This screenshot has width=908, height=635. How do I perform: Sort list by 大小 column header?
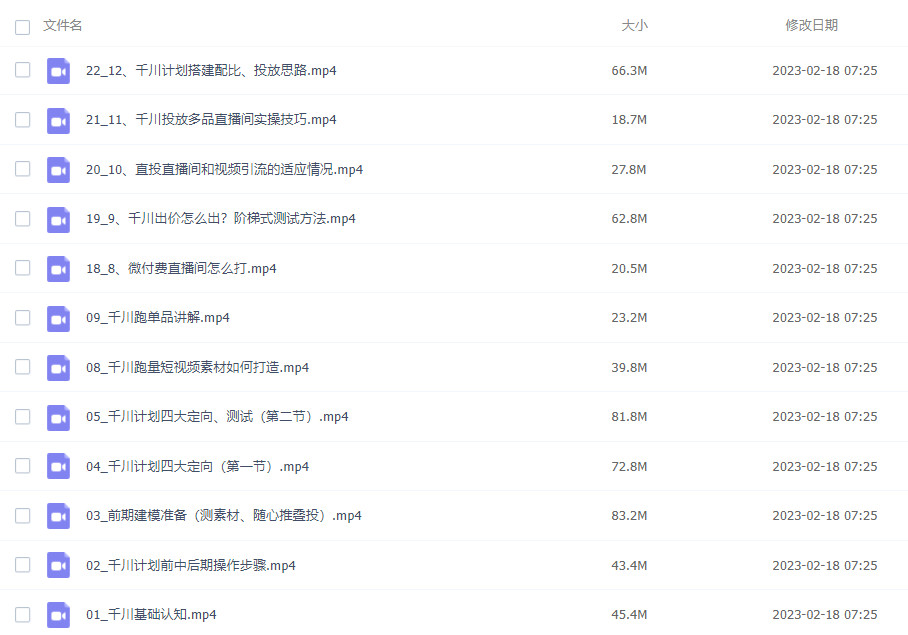[634, 26]
